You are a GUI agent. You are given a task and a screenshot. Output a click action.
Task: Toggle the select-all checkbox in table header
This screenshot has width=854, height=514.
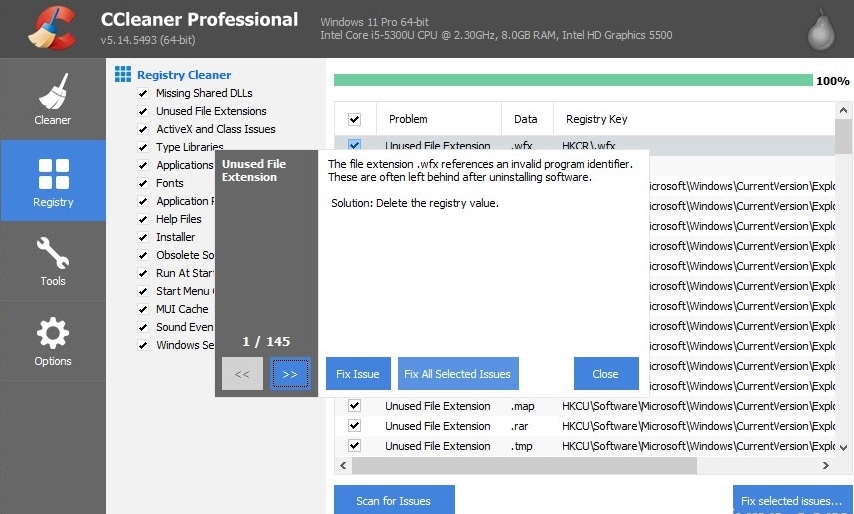point(354,119)
